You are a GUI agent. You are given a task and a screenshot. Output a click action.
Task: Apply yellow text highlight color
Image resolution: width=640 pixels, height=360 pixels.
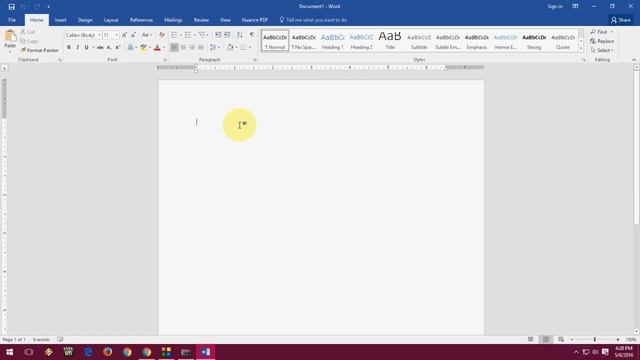(144, 48)
